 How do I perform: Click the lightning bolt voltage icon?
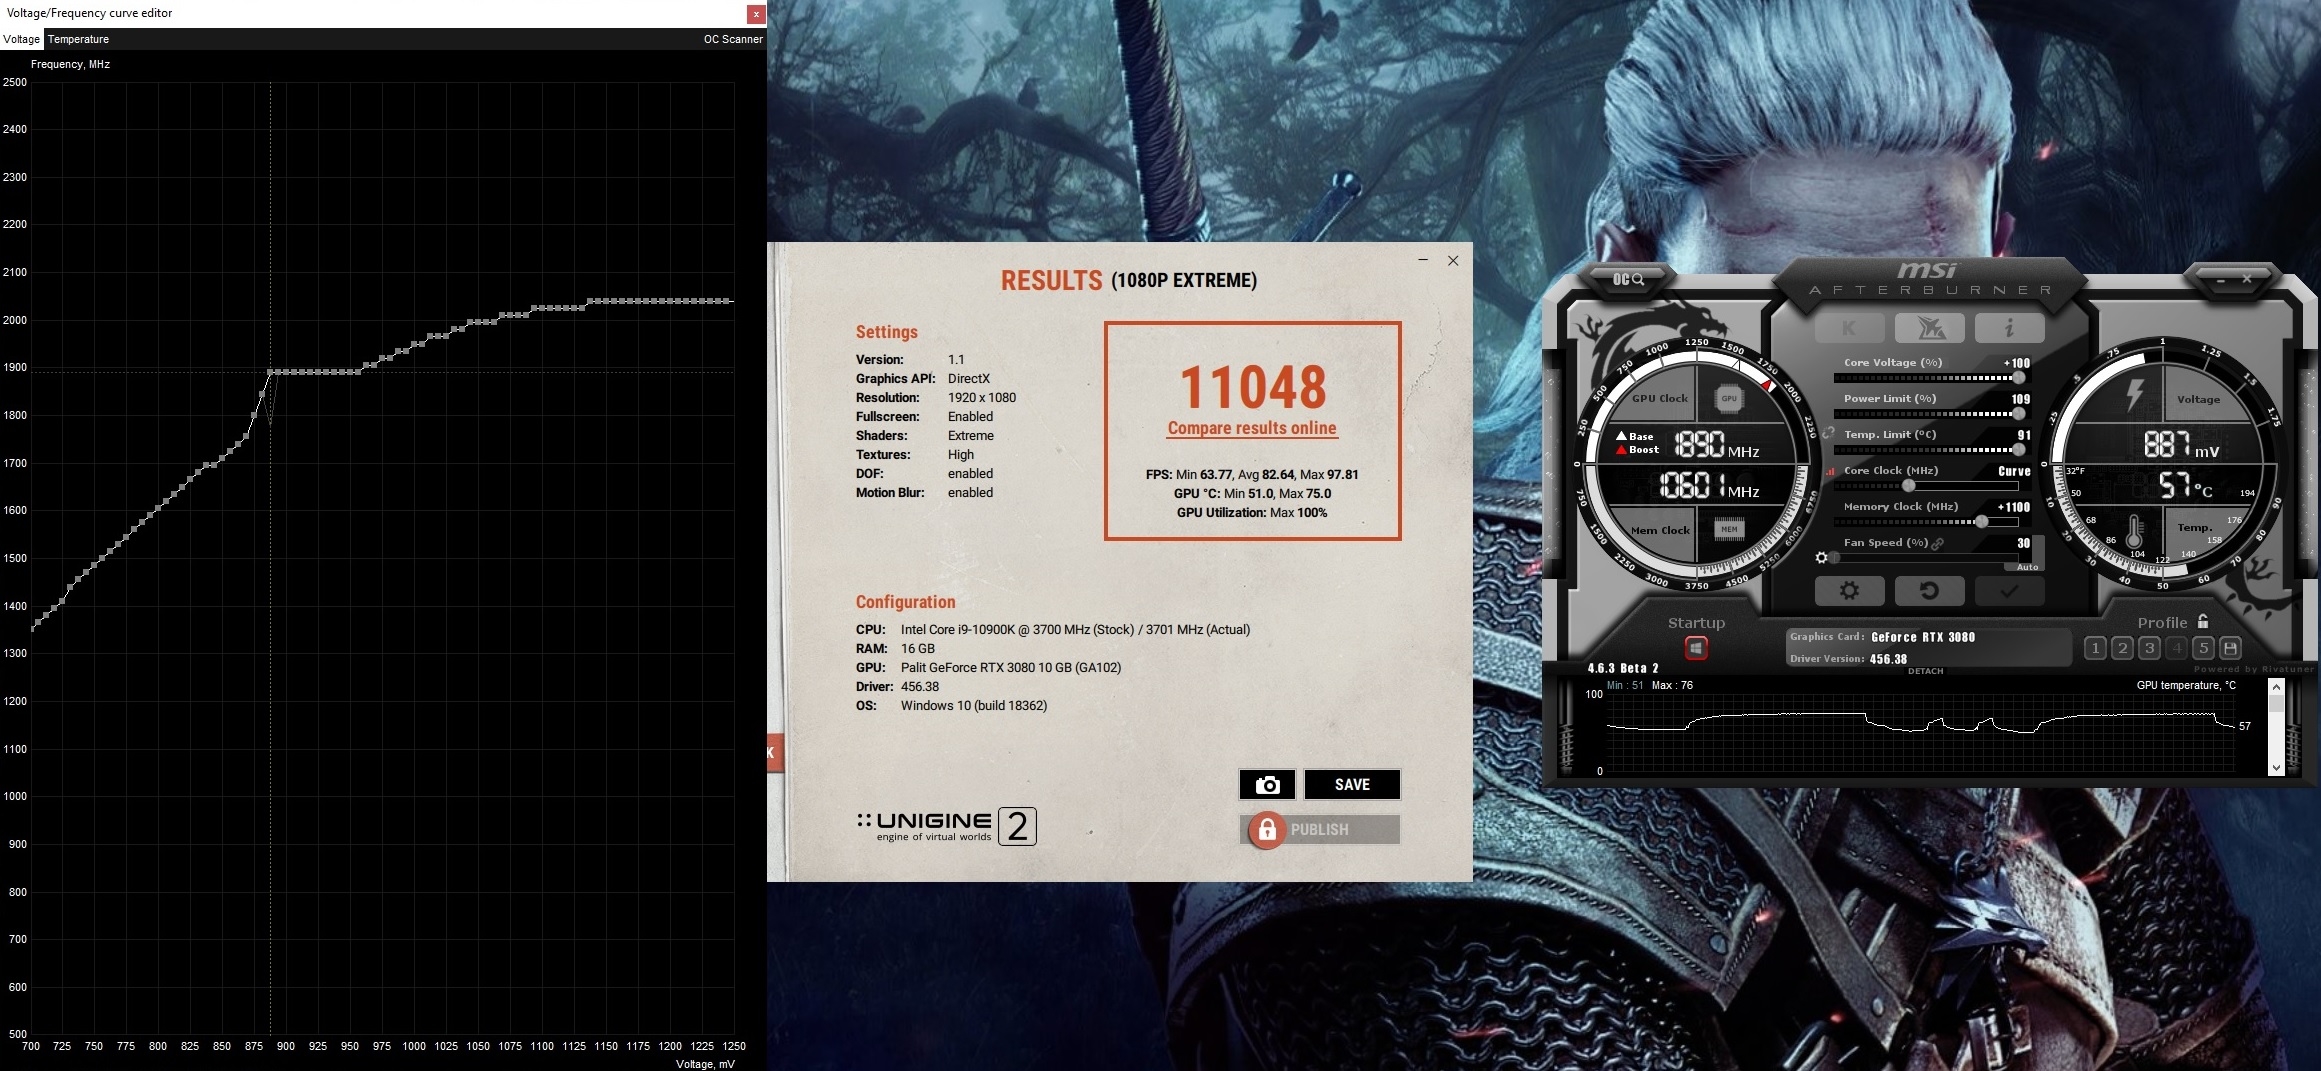(2133, 394)
